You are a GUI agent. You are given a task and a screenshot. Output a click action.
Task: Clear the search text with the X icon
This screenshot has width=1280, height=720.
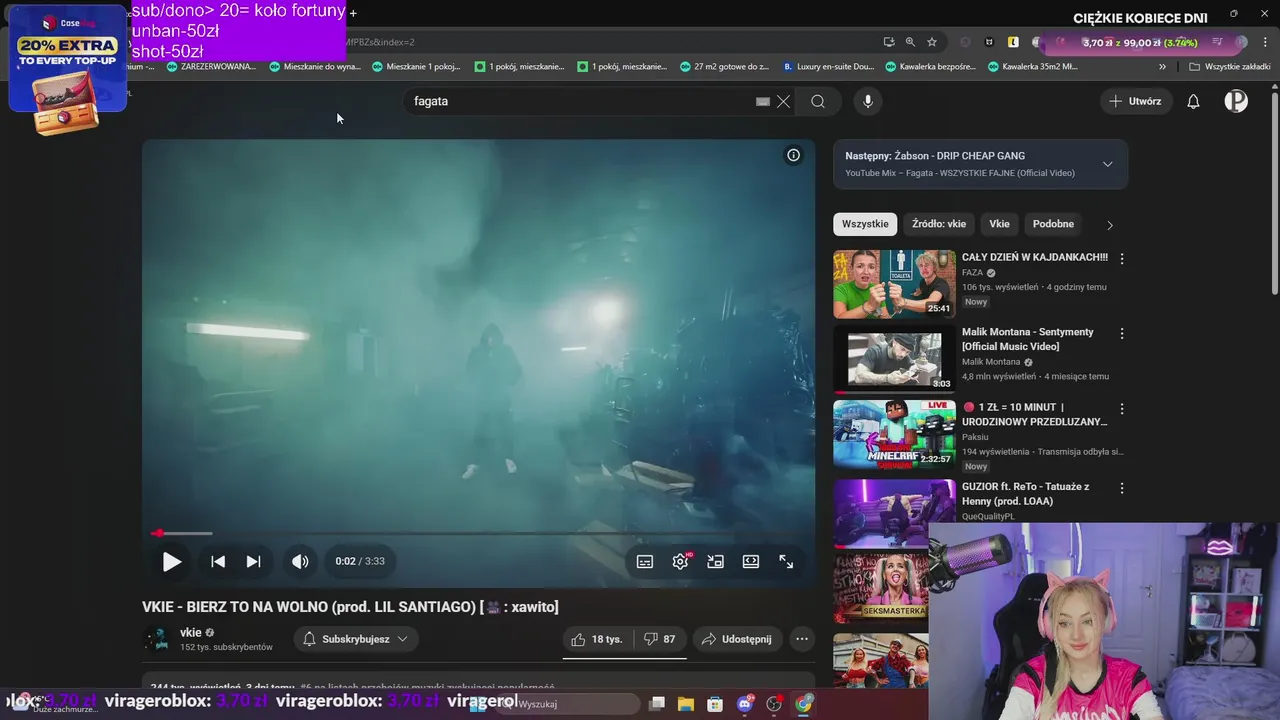click(x=783, y=101)
